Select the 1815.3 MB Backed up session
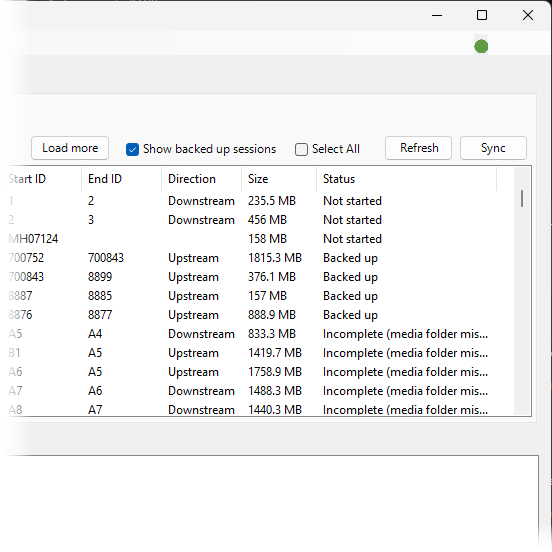Image resolution: width=552 pixels, height=552 pixels. 259,258
